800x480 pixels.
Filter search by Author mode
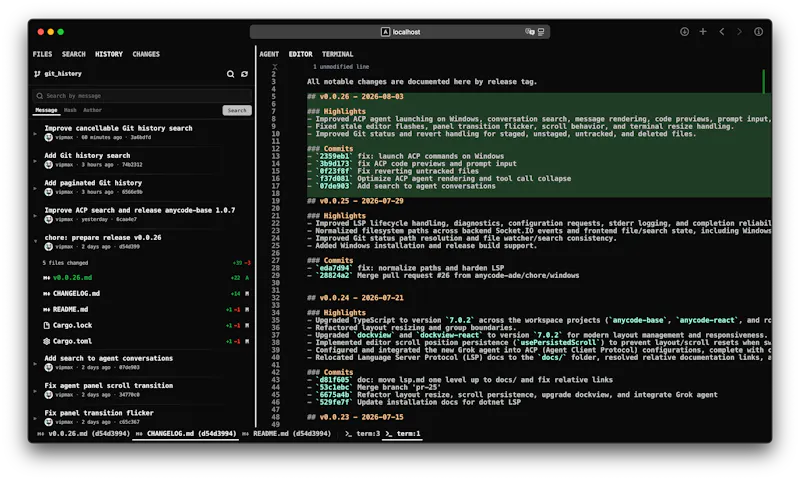point(92,110)
